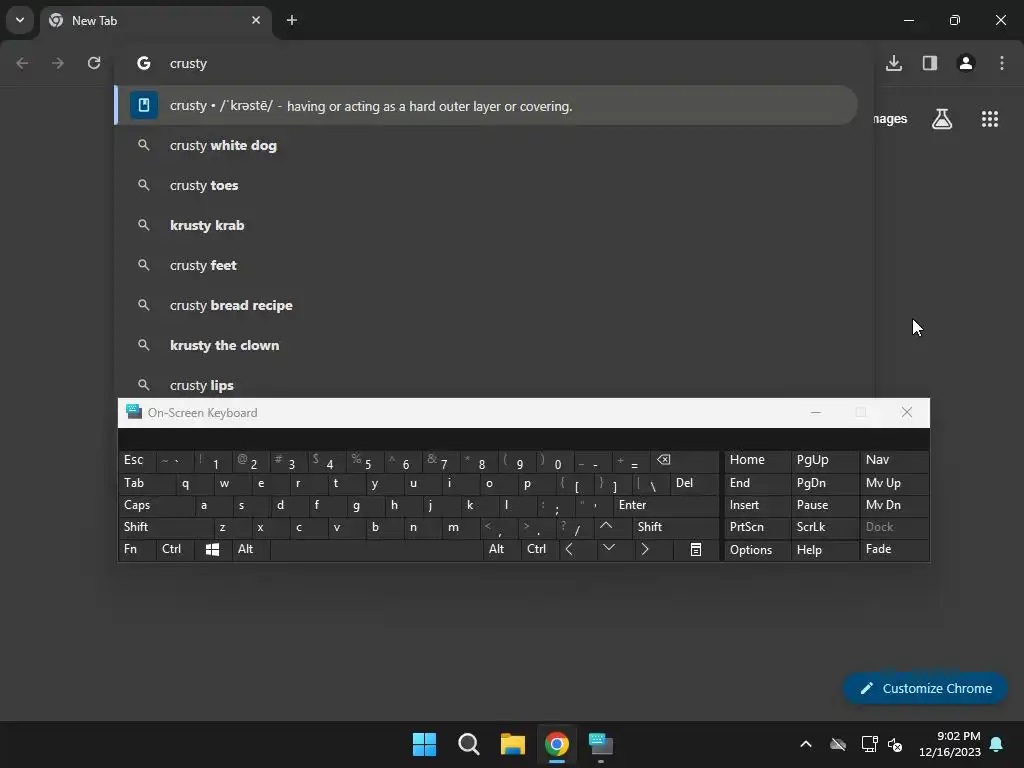Close the New Tab tab
Viewport: 1024px width, 768px height.
point(256,20)
